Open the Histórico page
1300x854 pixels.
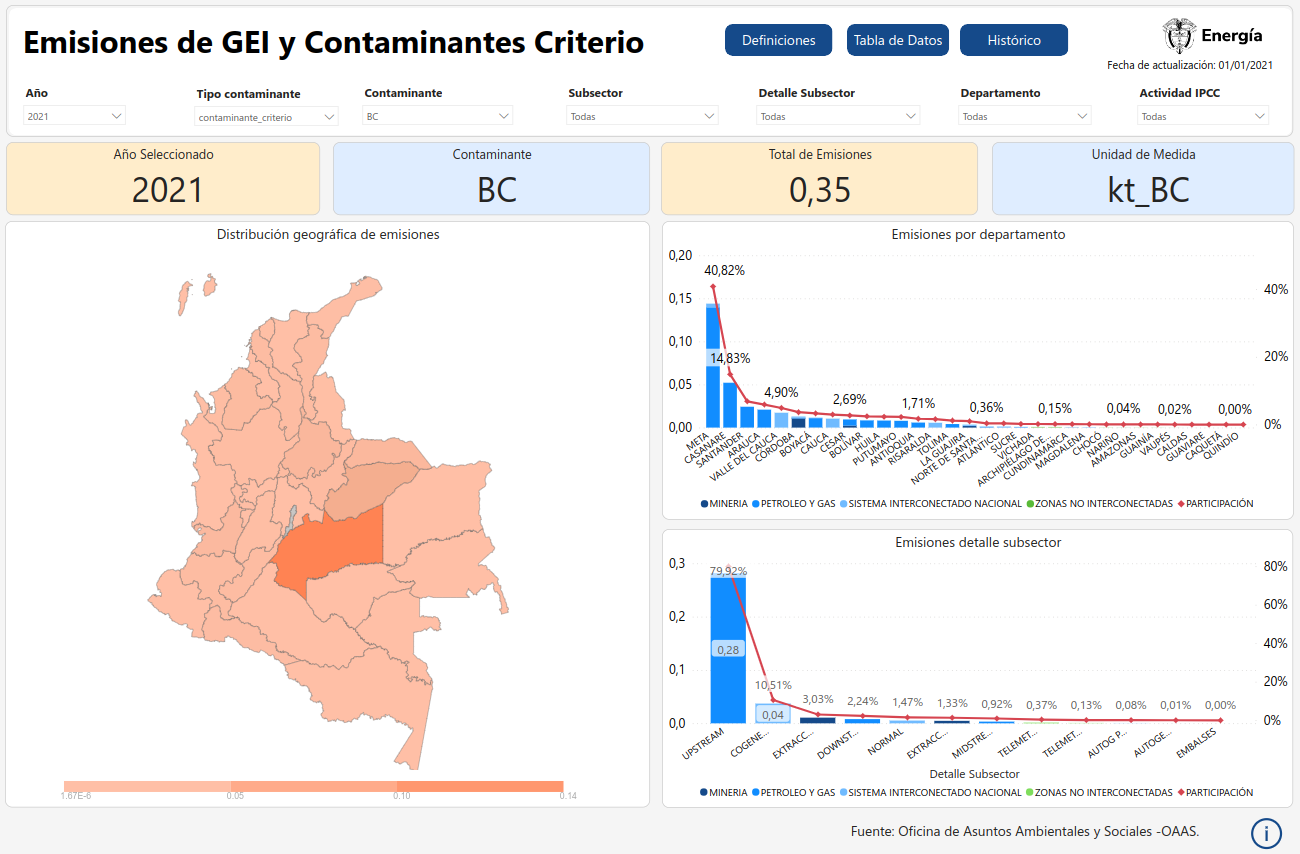click(x=1014, y=40)
